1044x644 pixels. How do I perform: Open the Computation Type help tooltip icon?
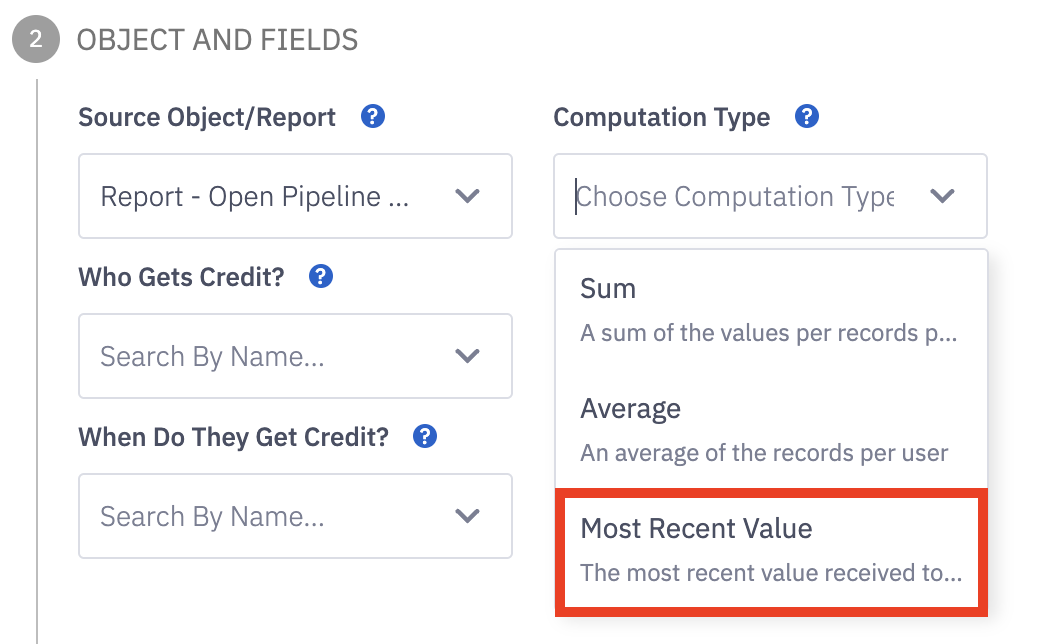[x=806, y=117]
